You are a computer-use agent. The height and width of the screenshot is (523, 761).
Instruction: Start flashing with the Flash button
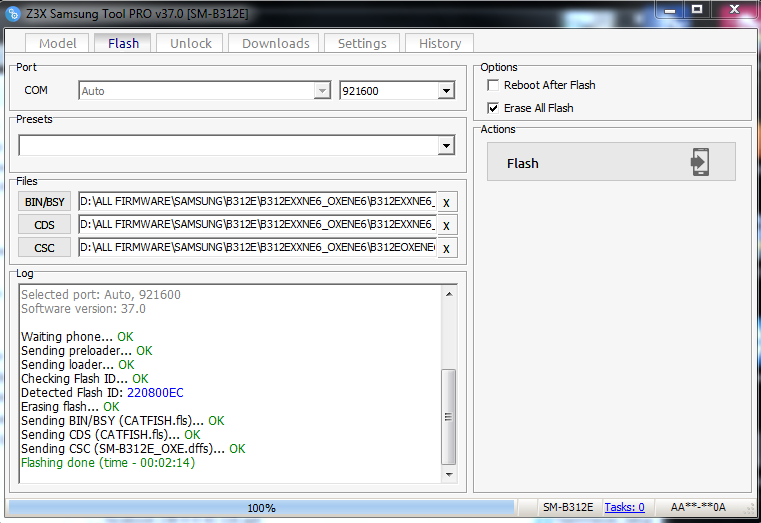pos(611,162)
